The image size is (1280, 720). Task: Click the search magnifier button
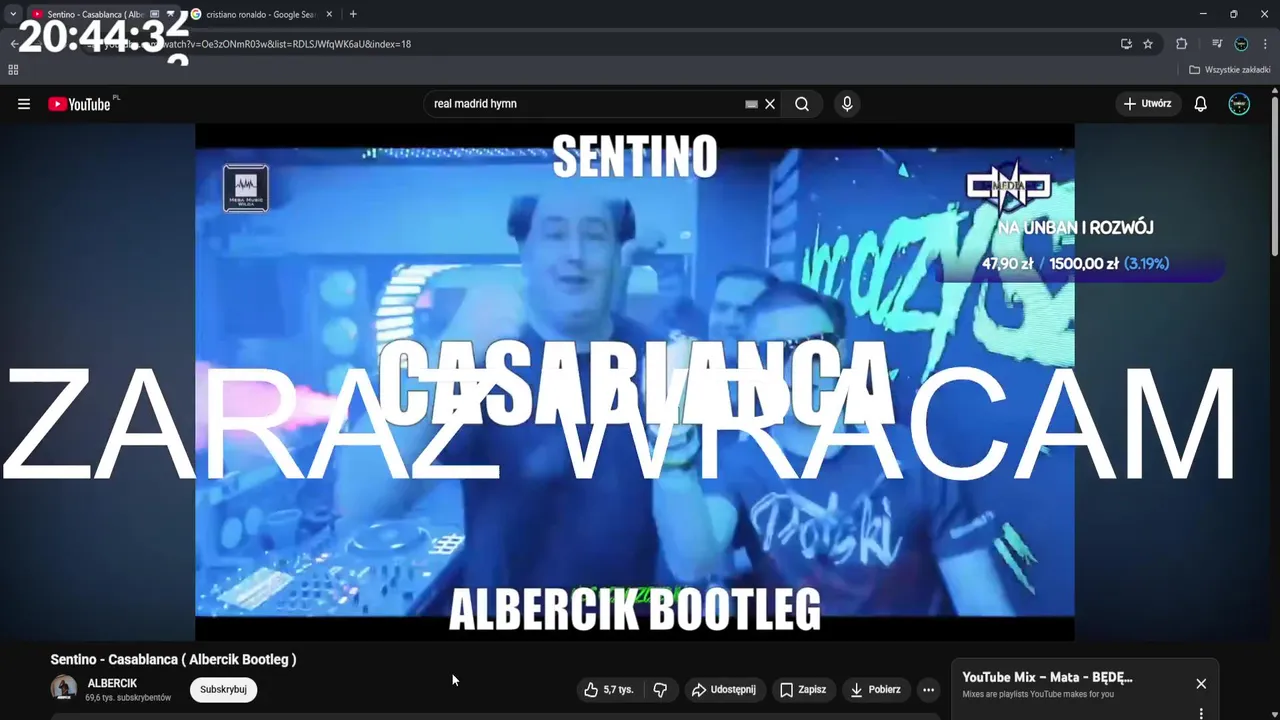802,104
